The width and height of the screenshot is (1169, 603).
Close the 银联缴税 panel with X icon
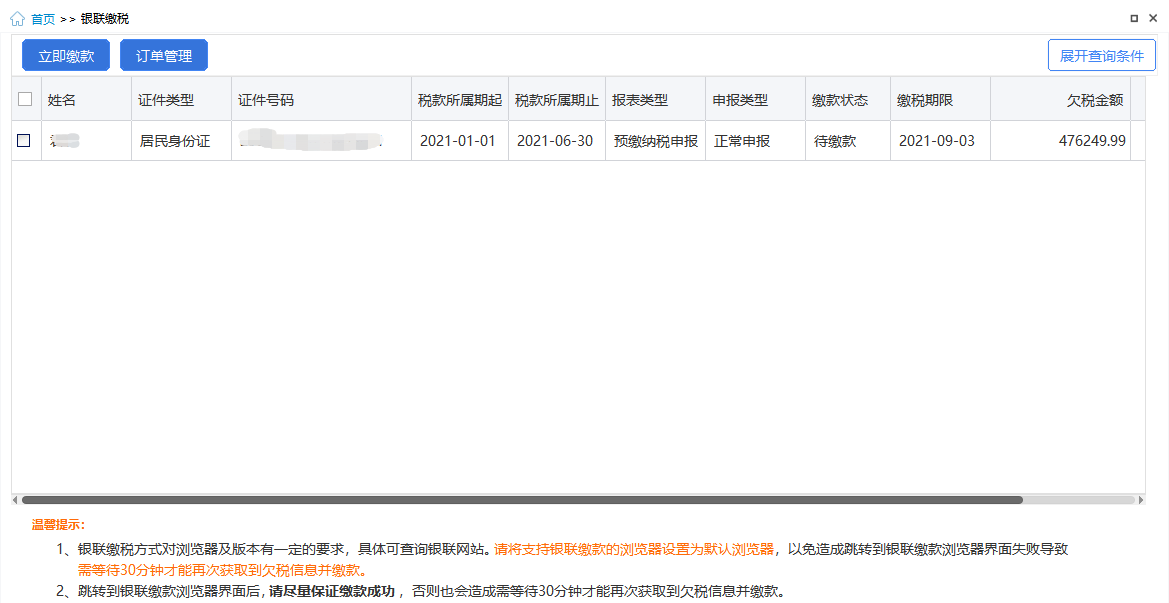click(1155, 18)
